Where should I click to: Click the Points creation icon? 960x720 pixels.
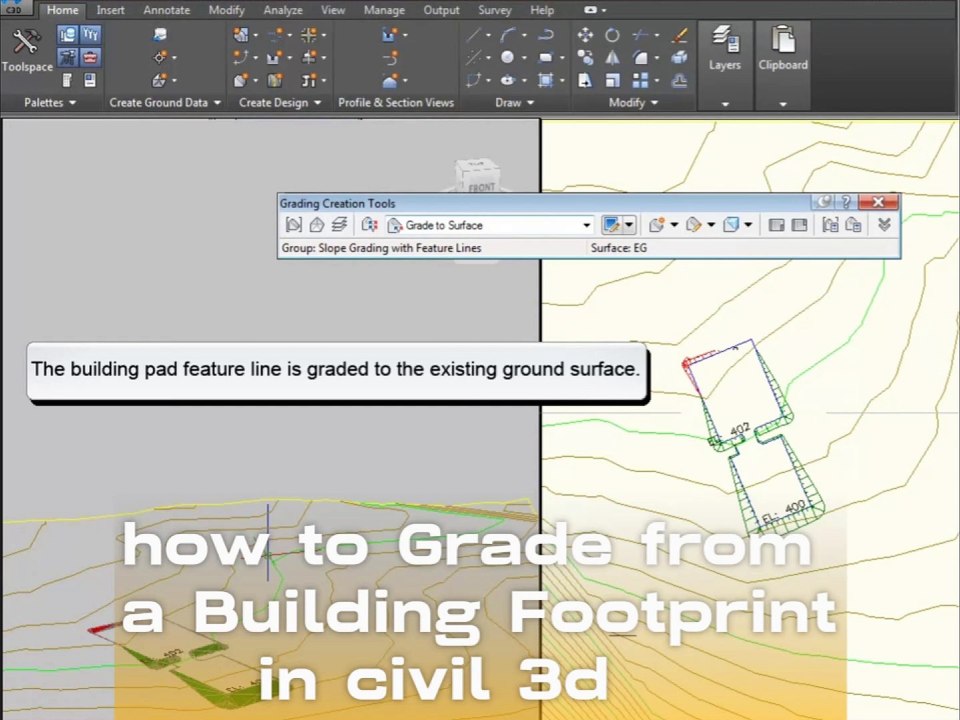point(160,58)
